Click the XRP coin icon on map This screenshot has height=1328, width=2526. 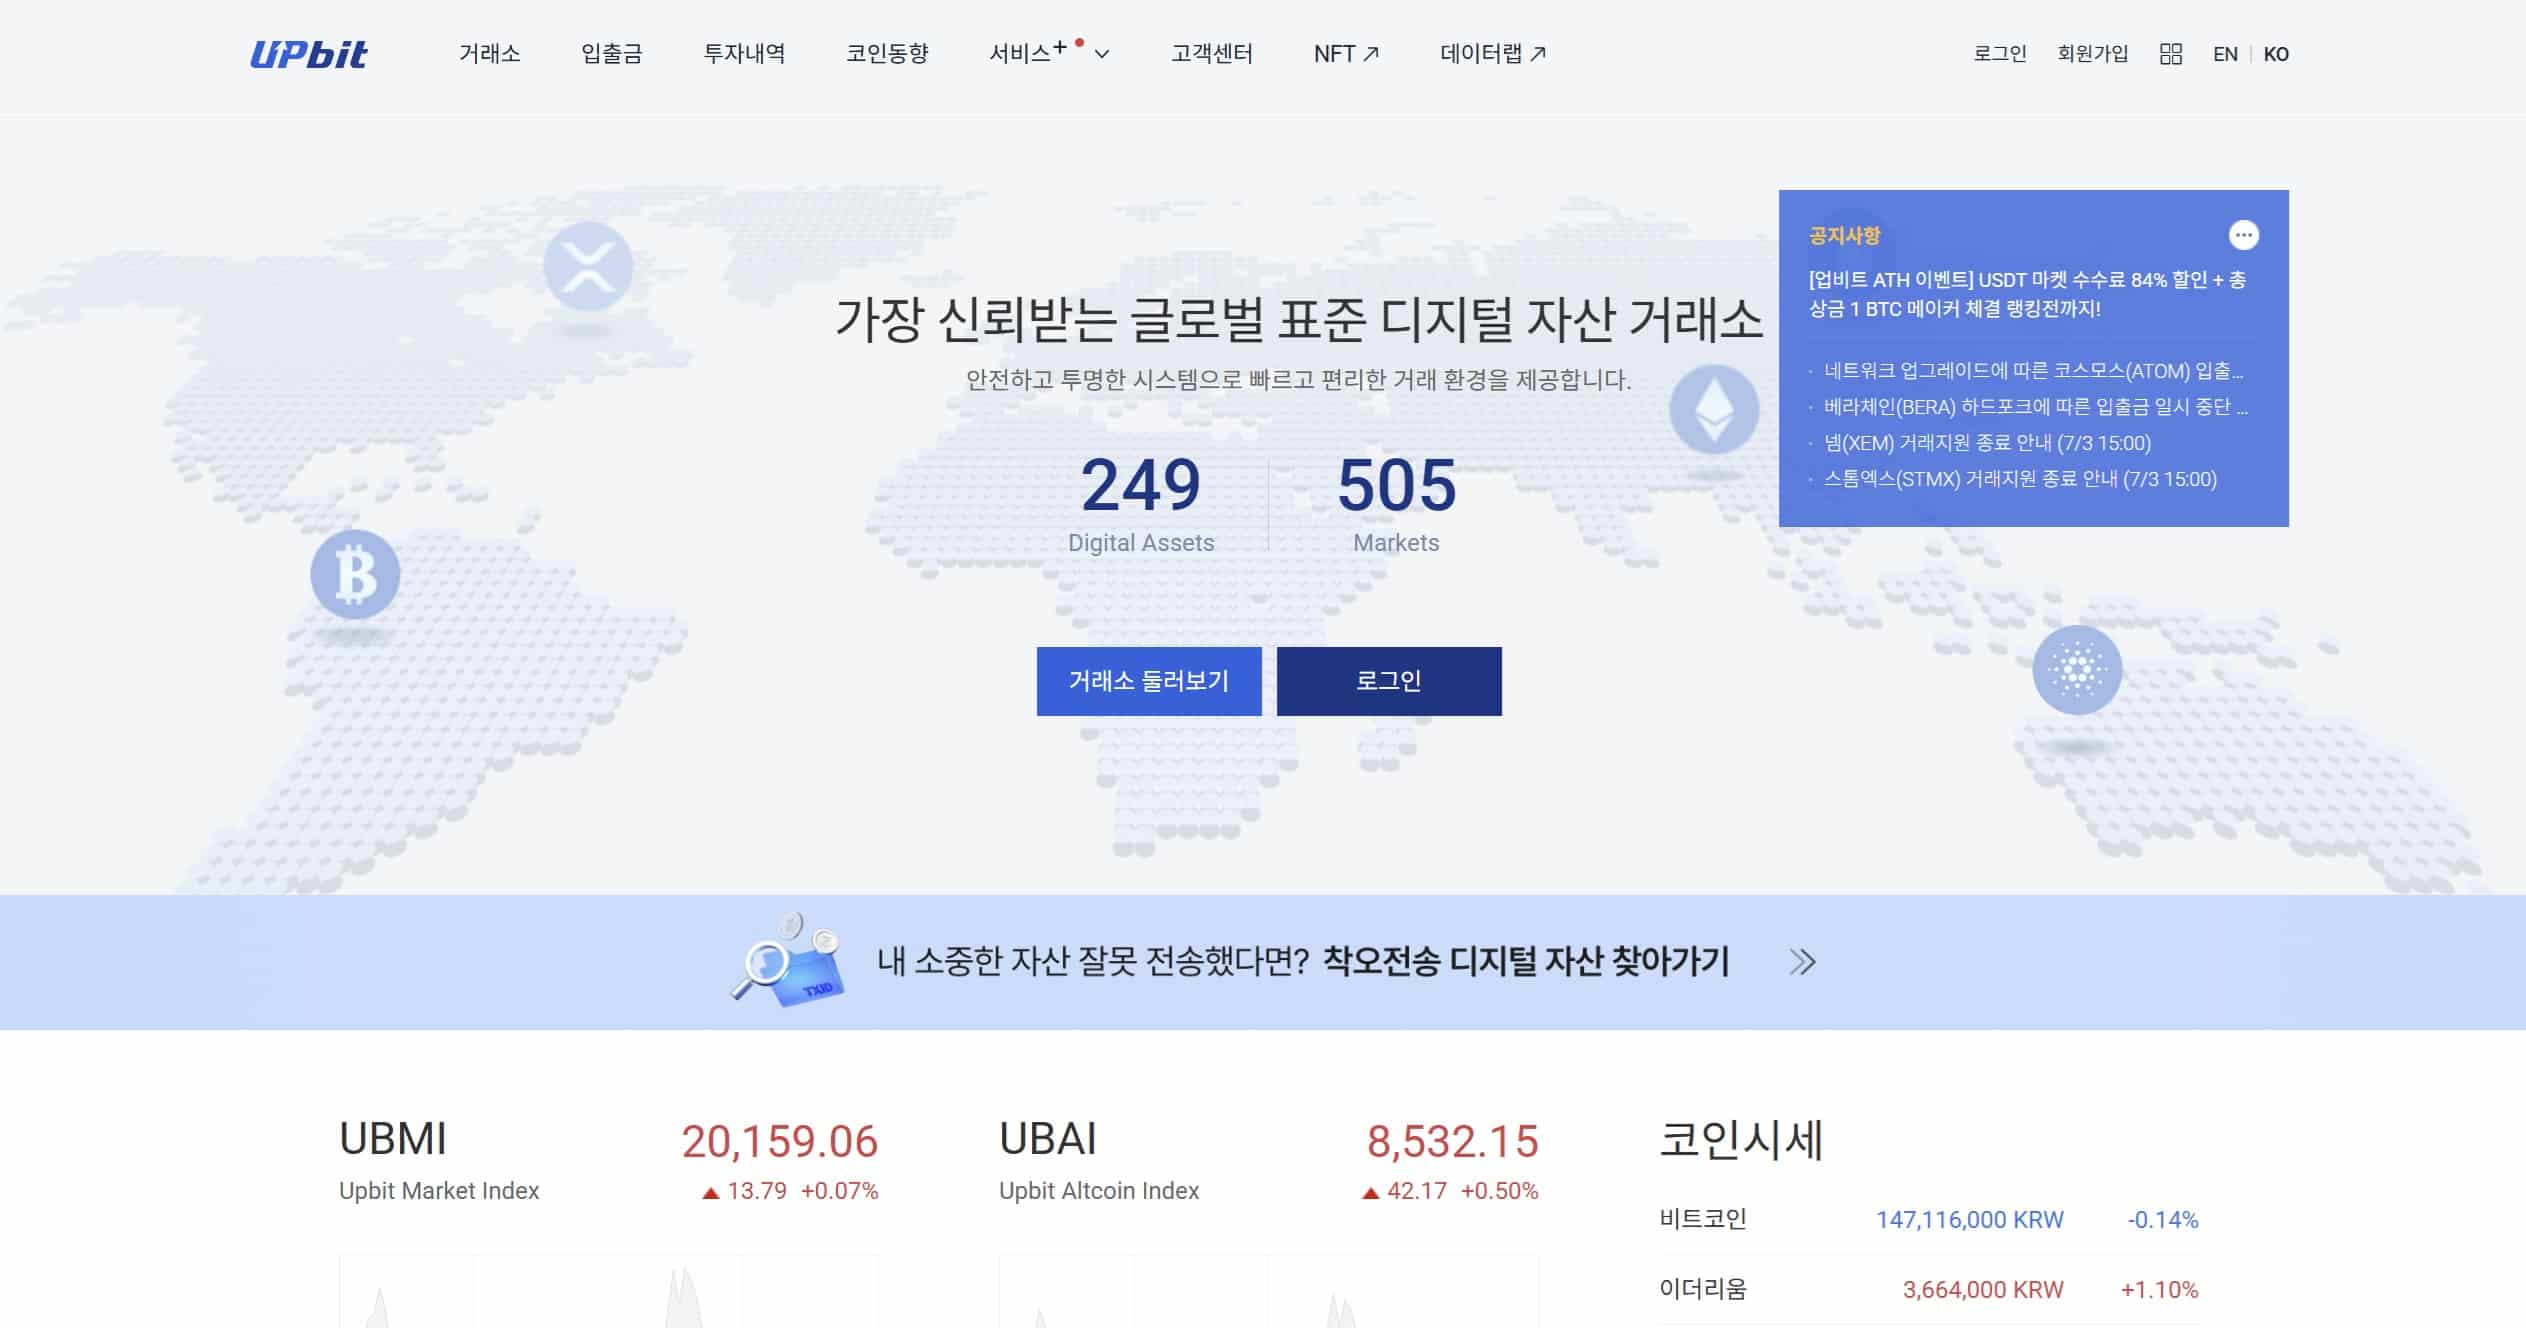[x=588, y=267]
